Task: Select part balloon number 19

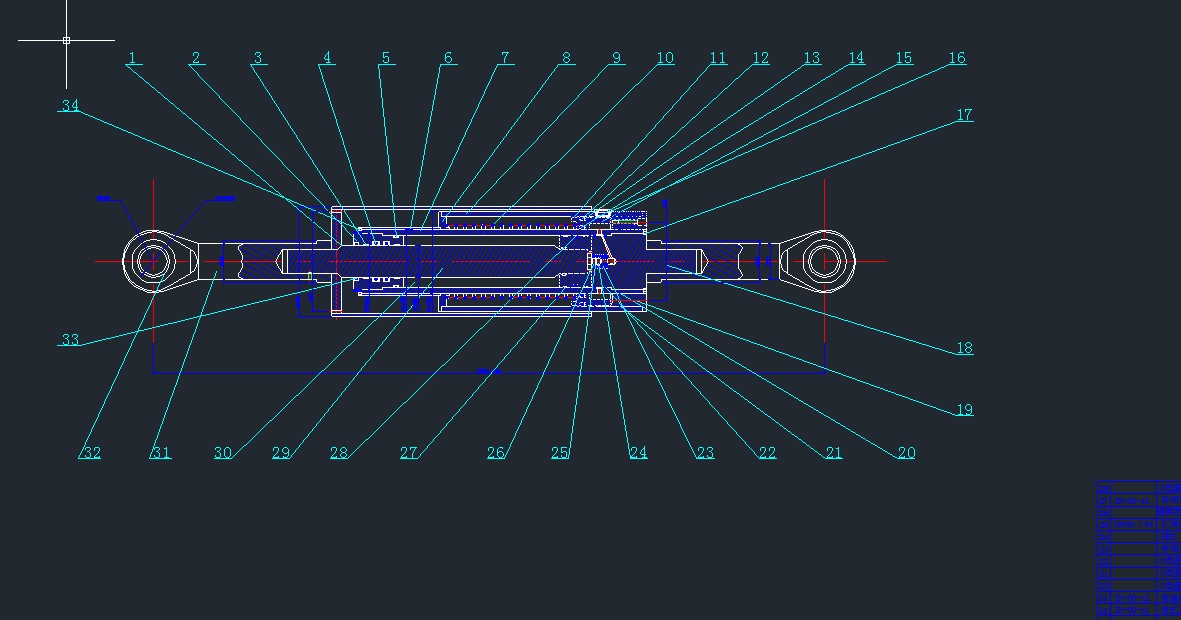Action: [965, 410]
